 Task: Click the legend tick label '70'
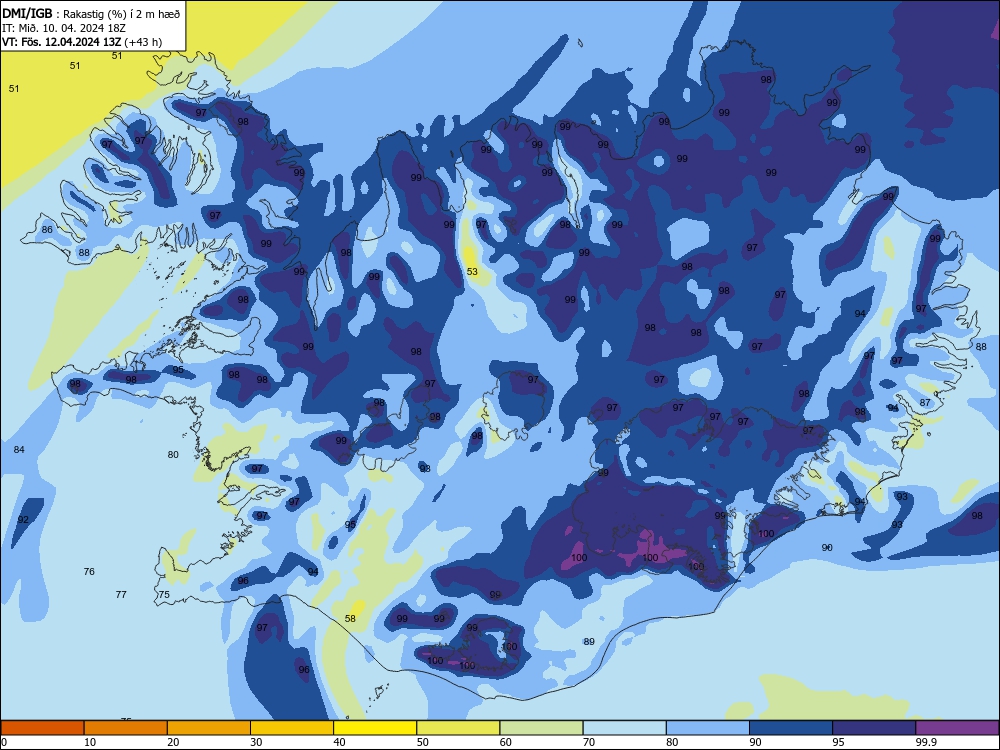[589, 742]
